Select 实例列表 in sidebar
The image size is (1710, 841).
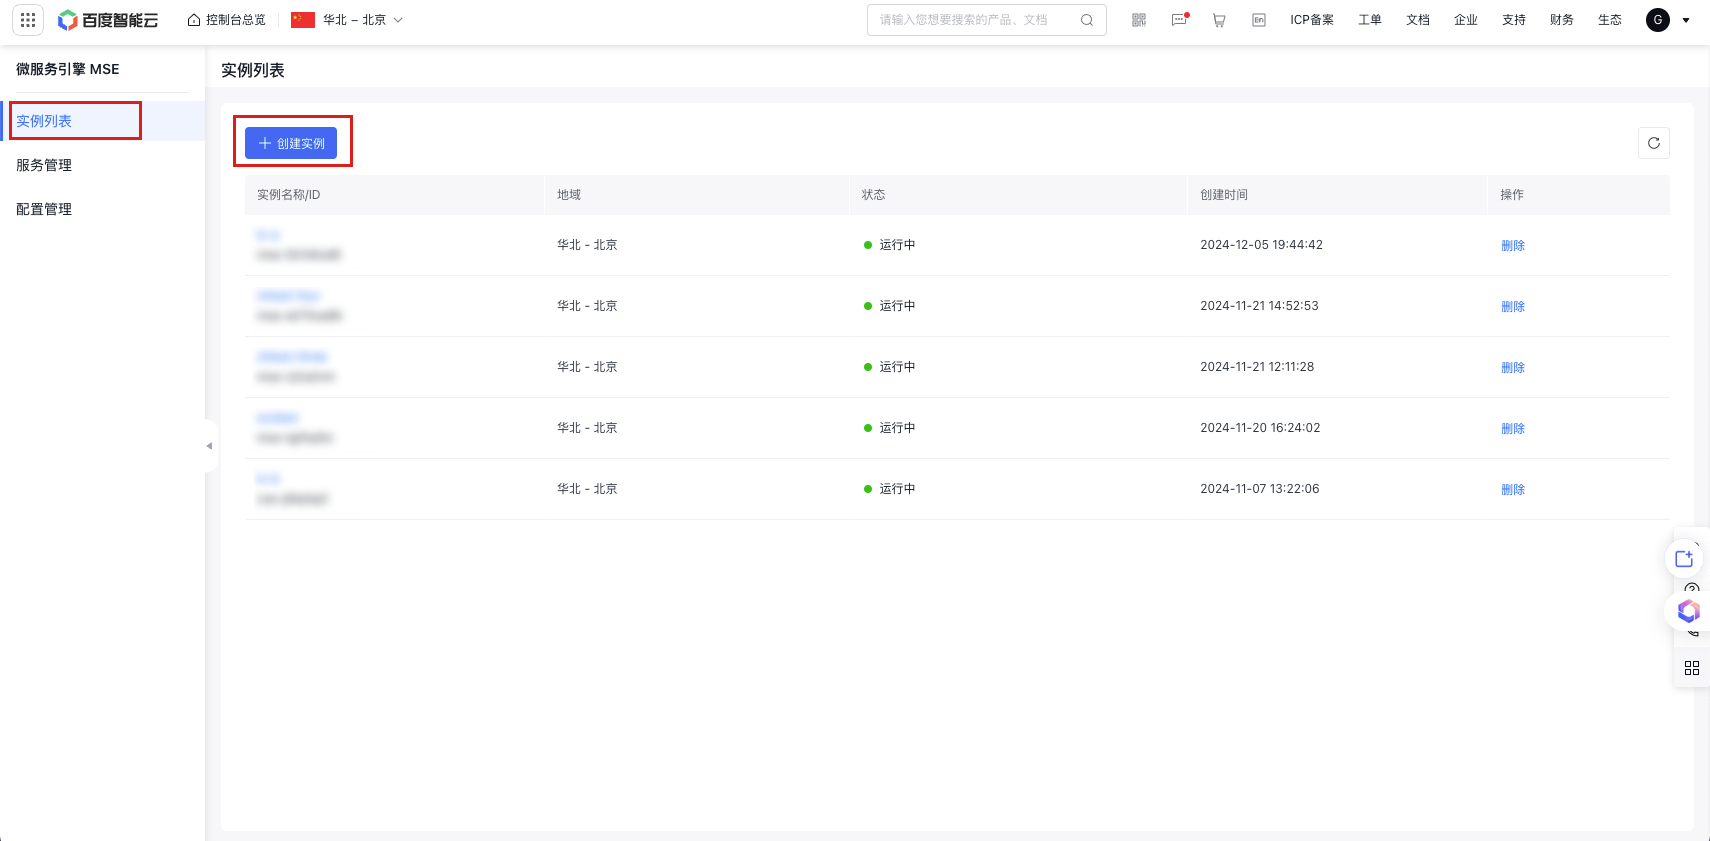coord(102,121)
